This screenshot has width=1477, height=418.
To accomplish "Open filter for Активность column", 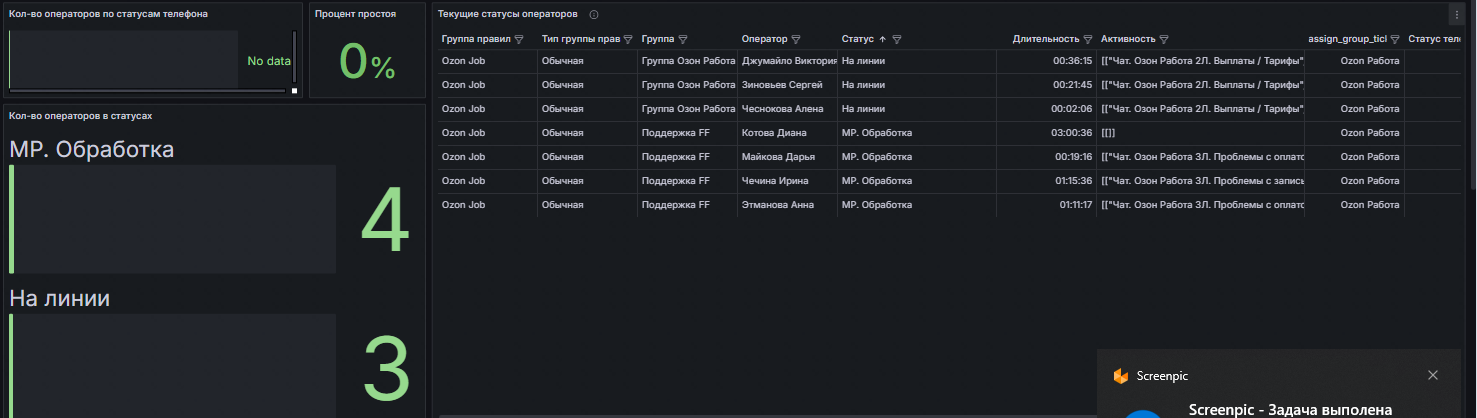I will pos(1164,40).
